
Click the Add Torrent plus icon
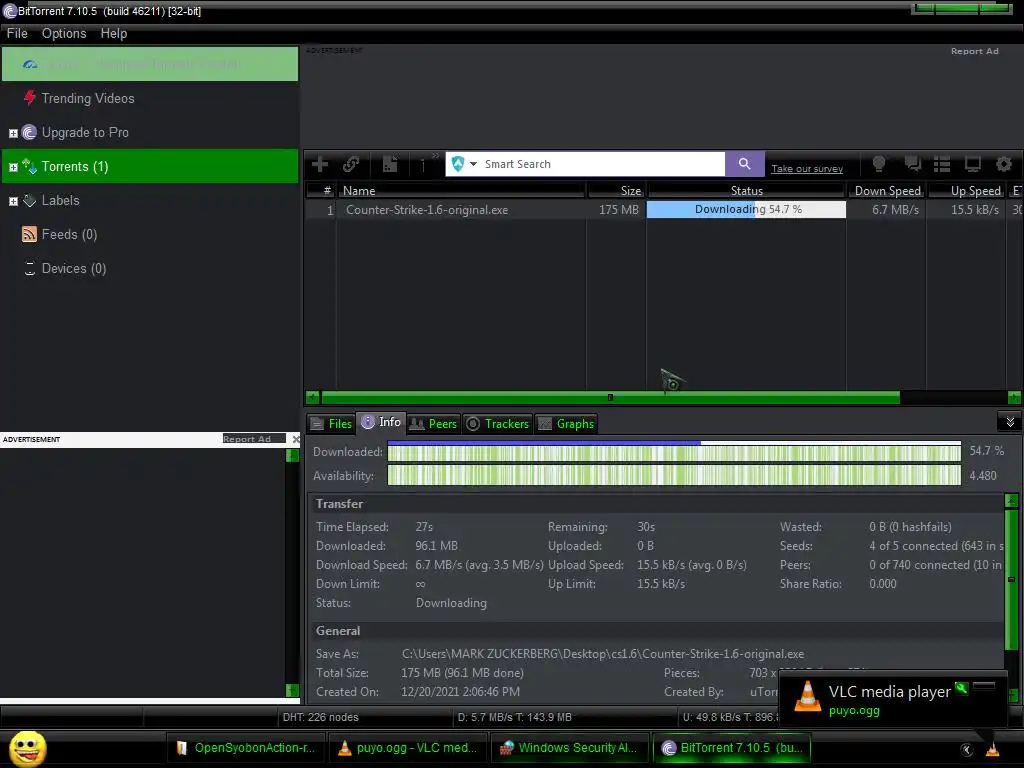[320, 164]
